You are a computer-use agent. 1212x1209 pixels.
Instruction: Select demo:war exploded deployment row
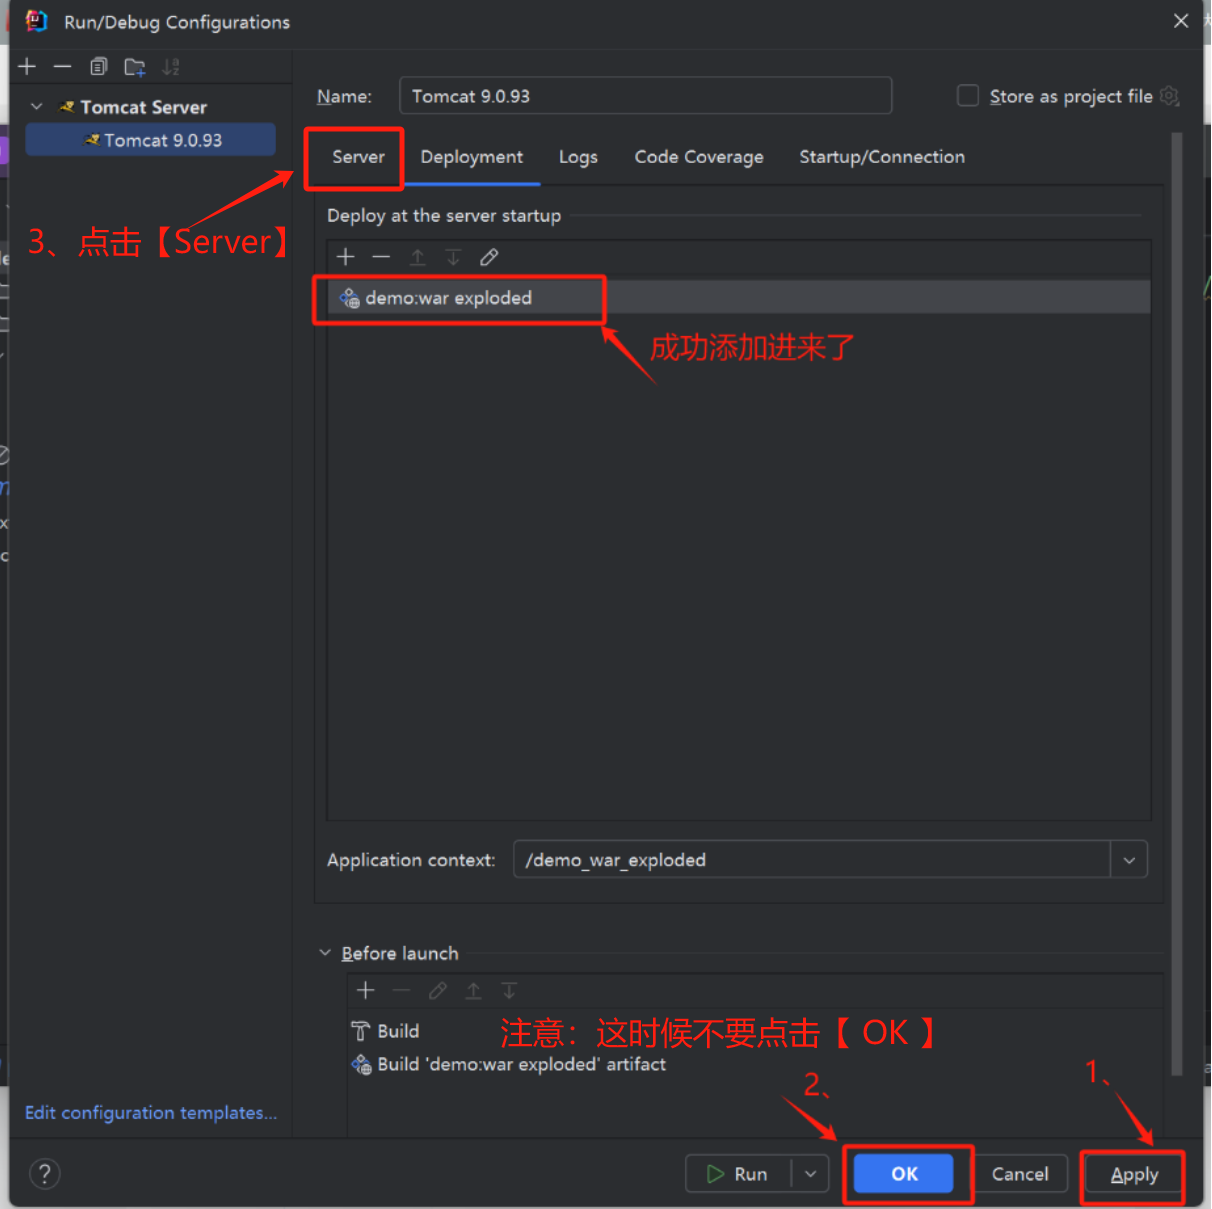[x=738, y=298]
